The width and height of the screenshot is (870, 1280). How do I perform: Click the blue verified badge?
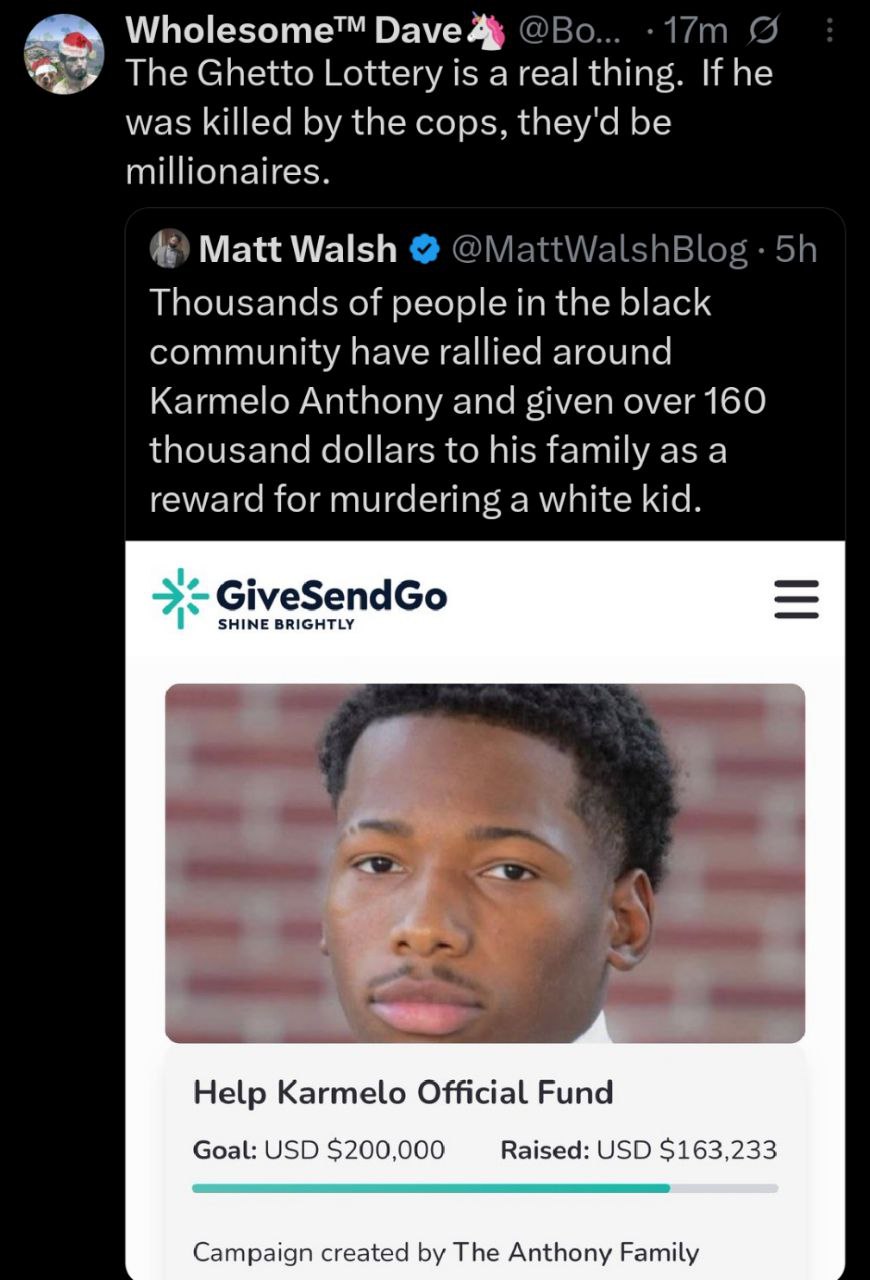[426, 250]
